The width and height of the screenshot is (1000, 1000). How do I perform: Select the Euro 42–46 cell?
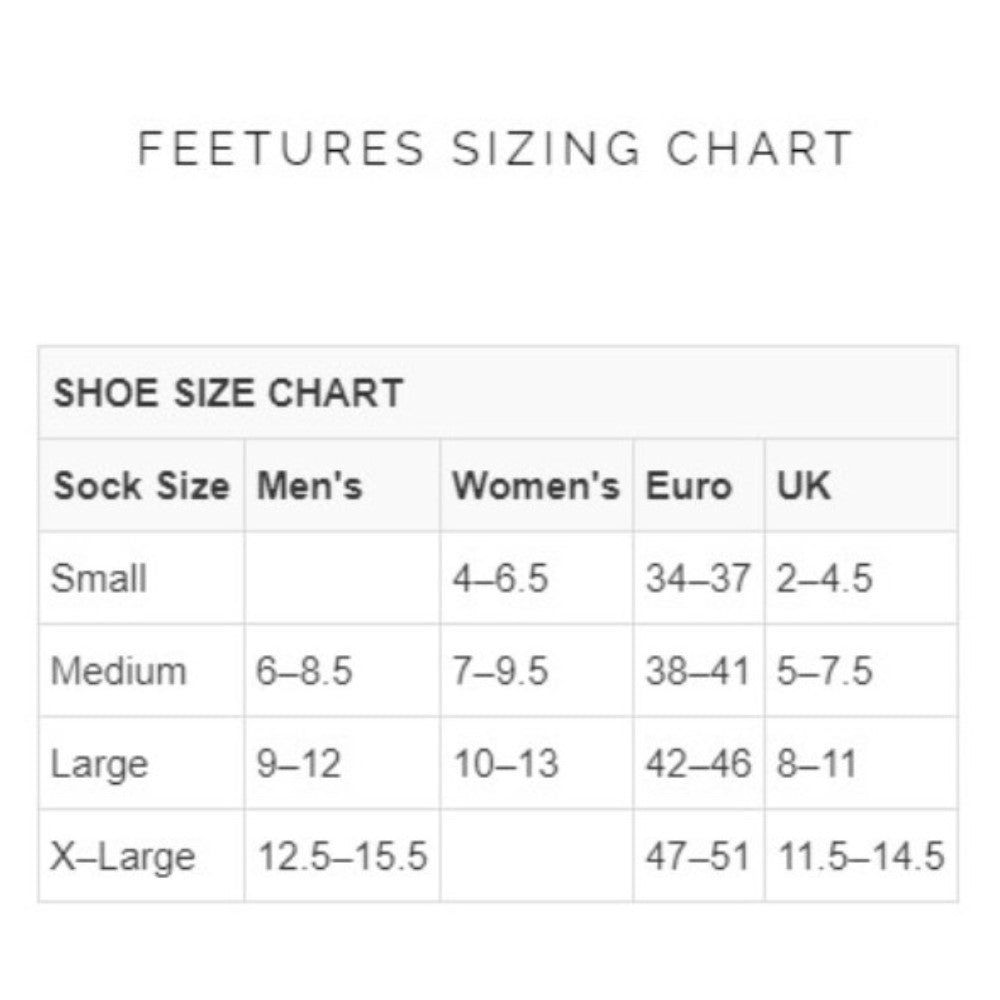(x=697, y=764)
